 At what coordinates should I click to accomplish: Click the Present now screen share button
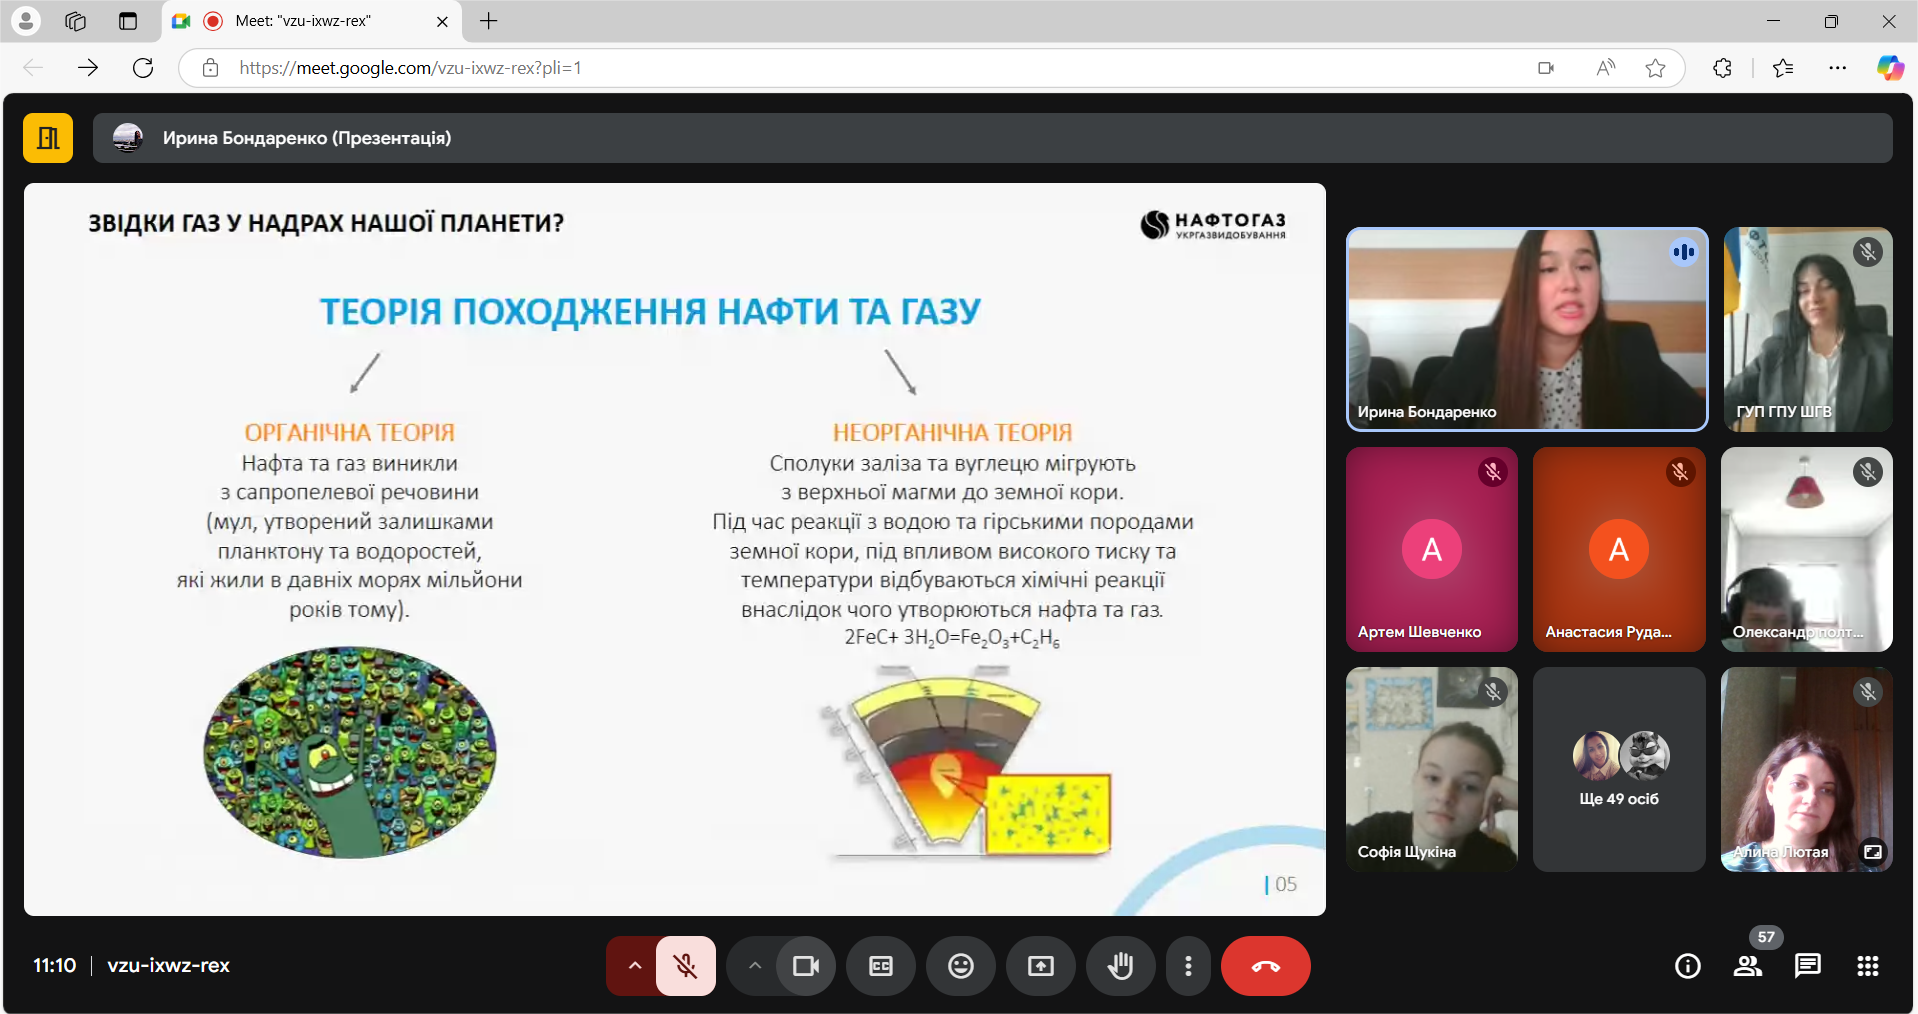pyautogui.click(x=1041, y=966)
